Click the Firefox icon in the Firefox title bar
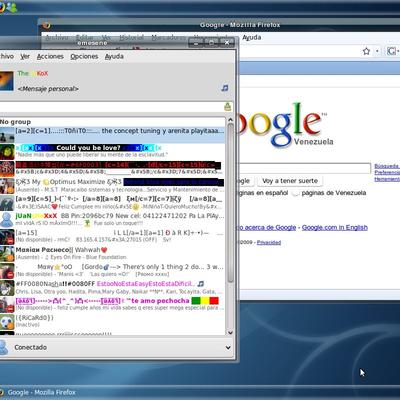Image resolution: width=400 pixels, height=400 pixels. 47,25
